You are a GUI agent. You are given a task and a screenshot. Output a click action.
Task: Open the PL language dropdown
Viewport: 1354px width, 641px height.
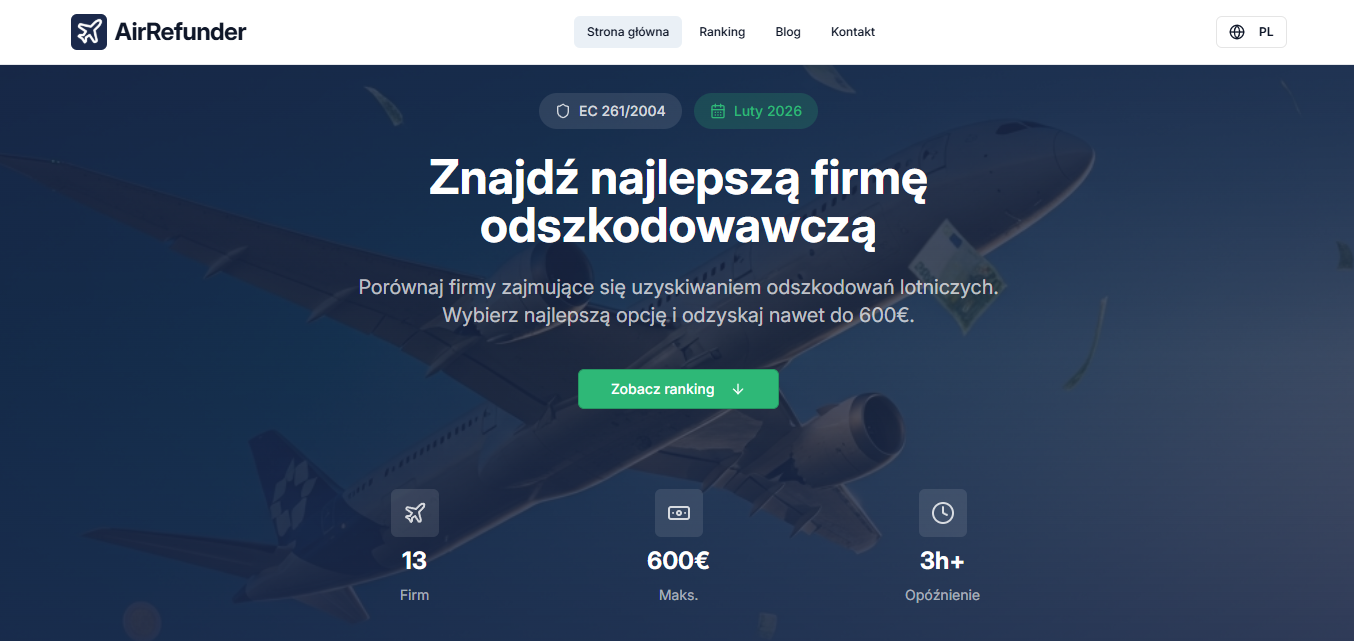[x=1251, y=32]
